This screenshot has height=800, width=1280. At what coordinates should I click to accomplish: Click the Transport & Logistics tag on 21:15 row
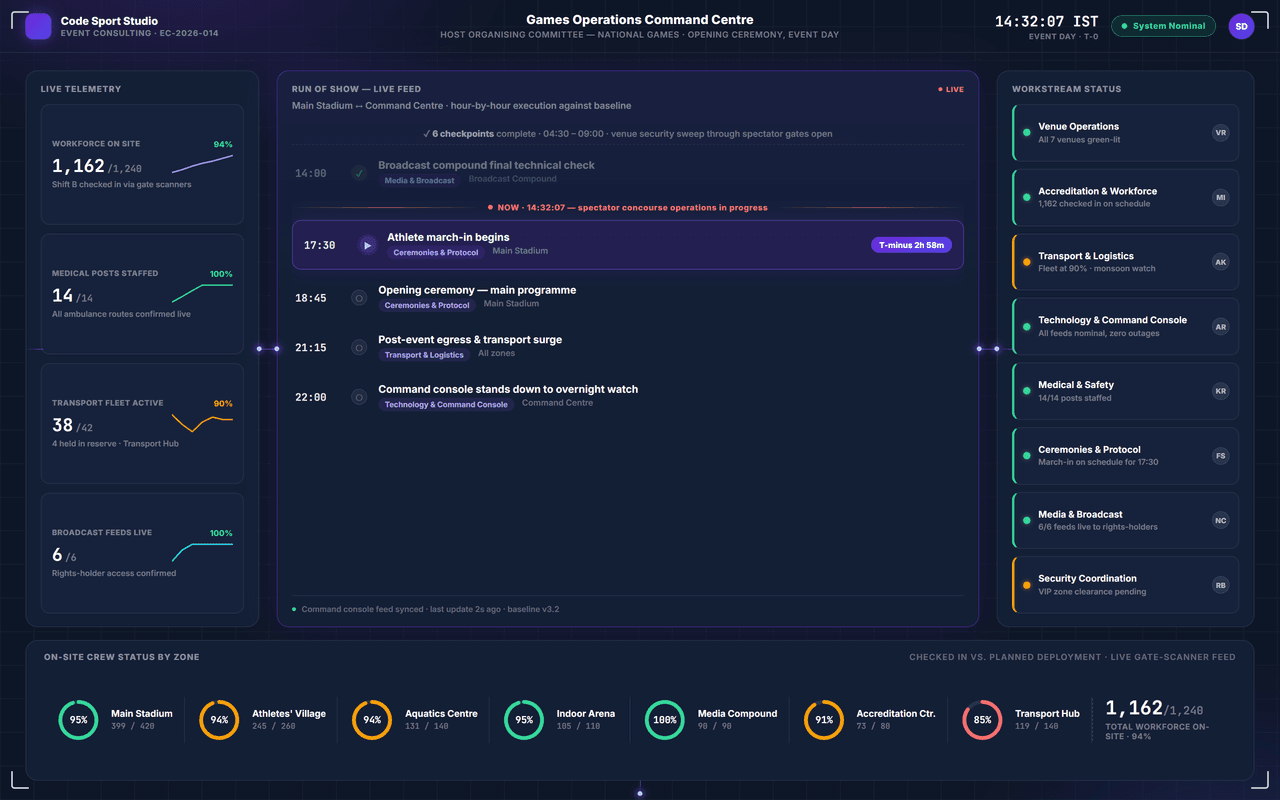tap(424, 355)
